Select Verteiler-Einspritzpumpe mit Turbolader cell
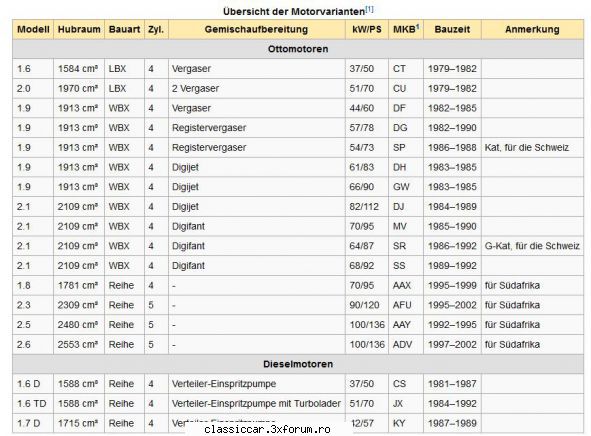Viewport: 591px width, 436px height. click(256, 404)
